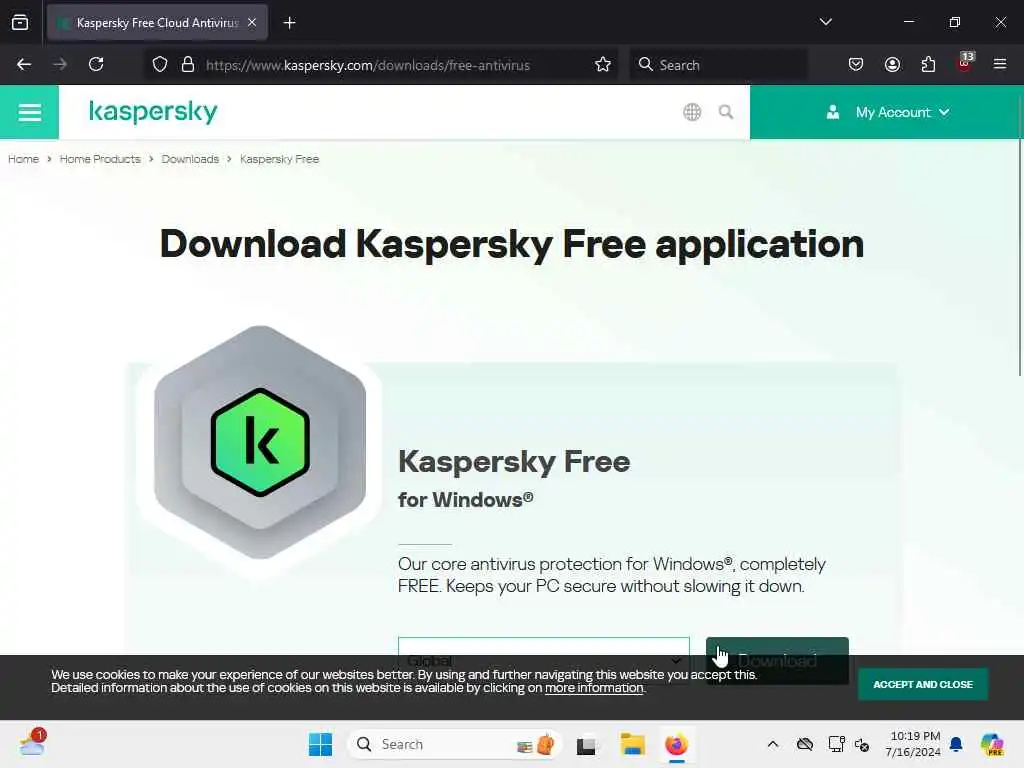
Task: Go to Home Products breadcrumb
Action: point(100,159)
